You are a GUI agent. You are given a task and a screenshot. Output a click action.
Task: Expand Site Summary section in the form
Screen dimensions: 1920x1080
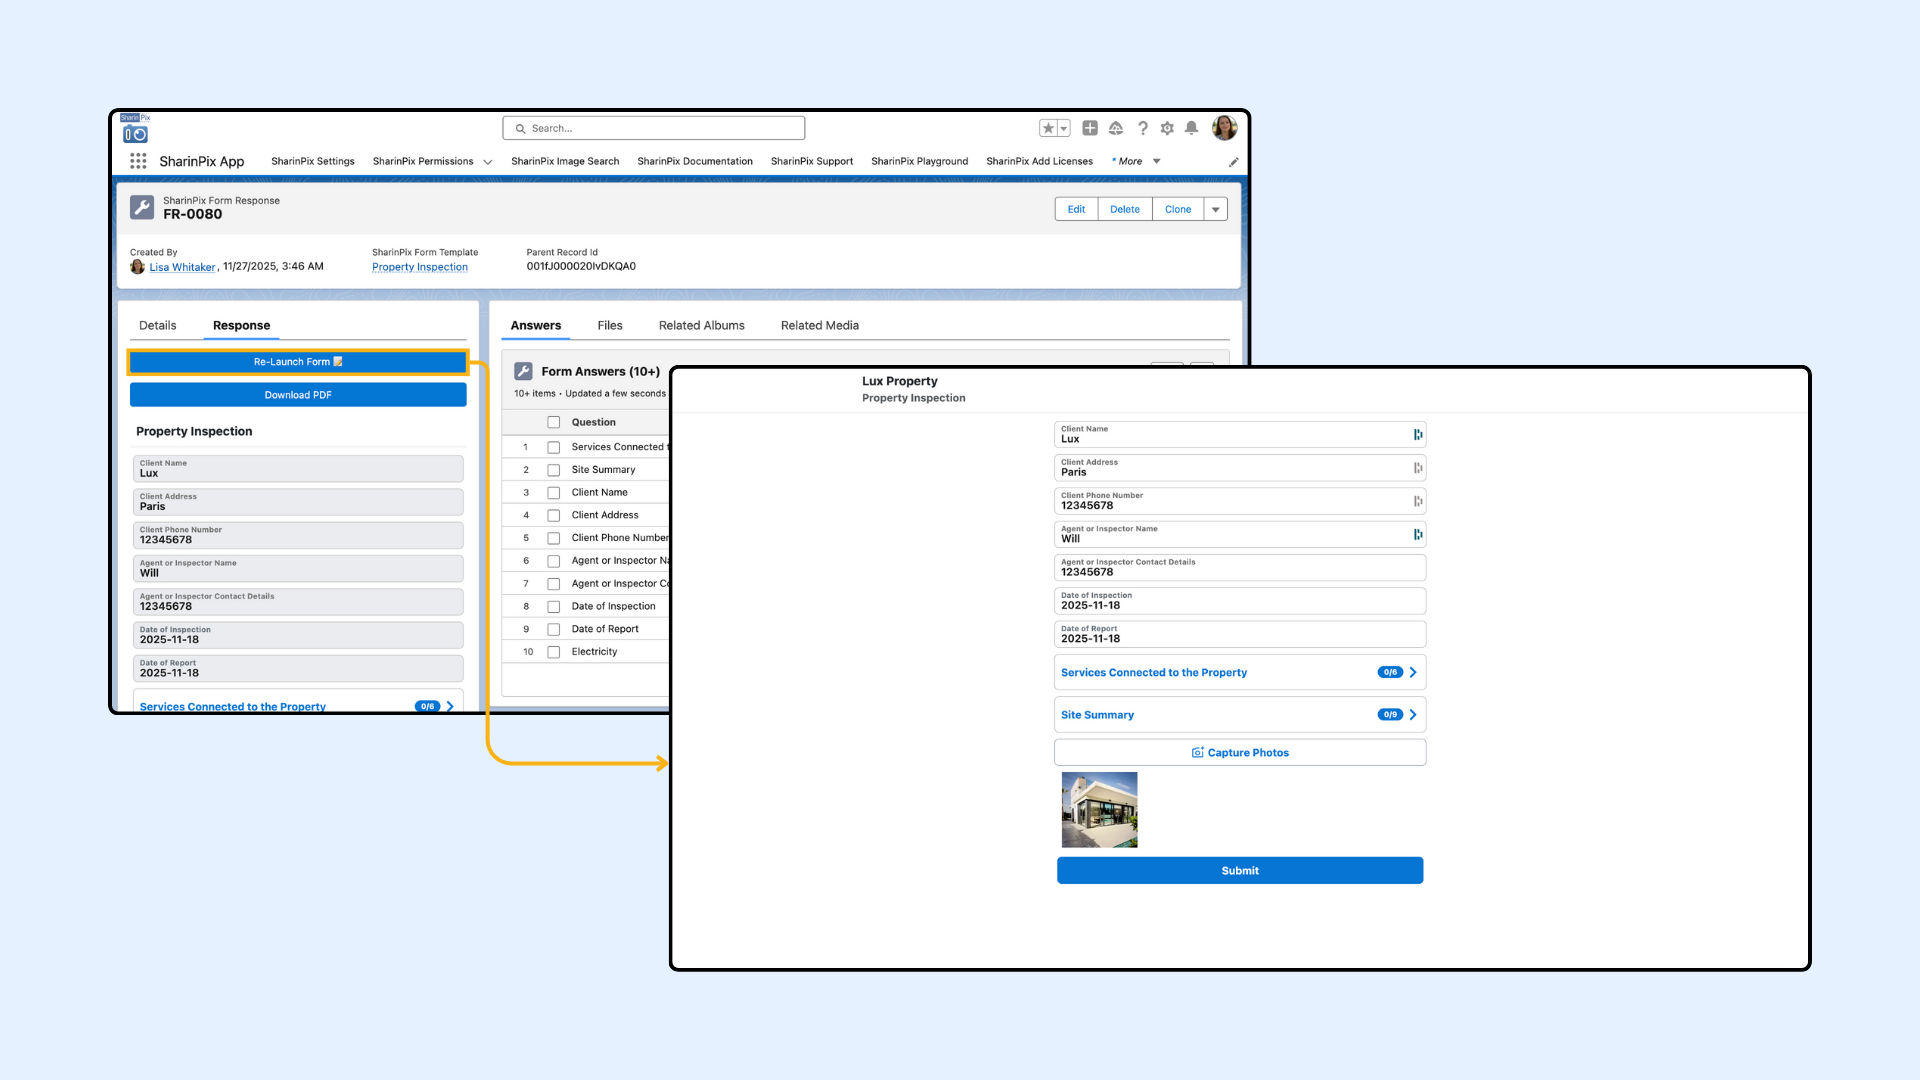1239,715
